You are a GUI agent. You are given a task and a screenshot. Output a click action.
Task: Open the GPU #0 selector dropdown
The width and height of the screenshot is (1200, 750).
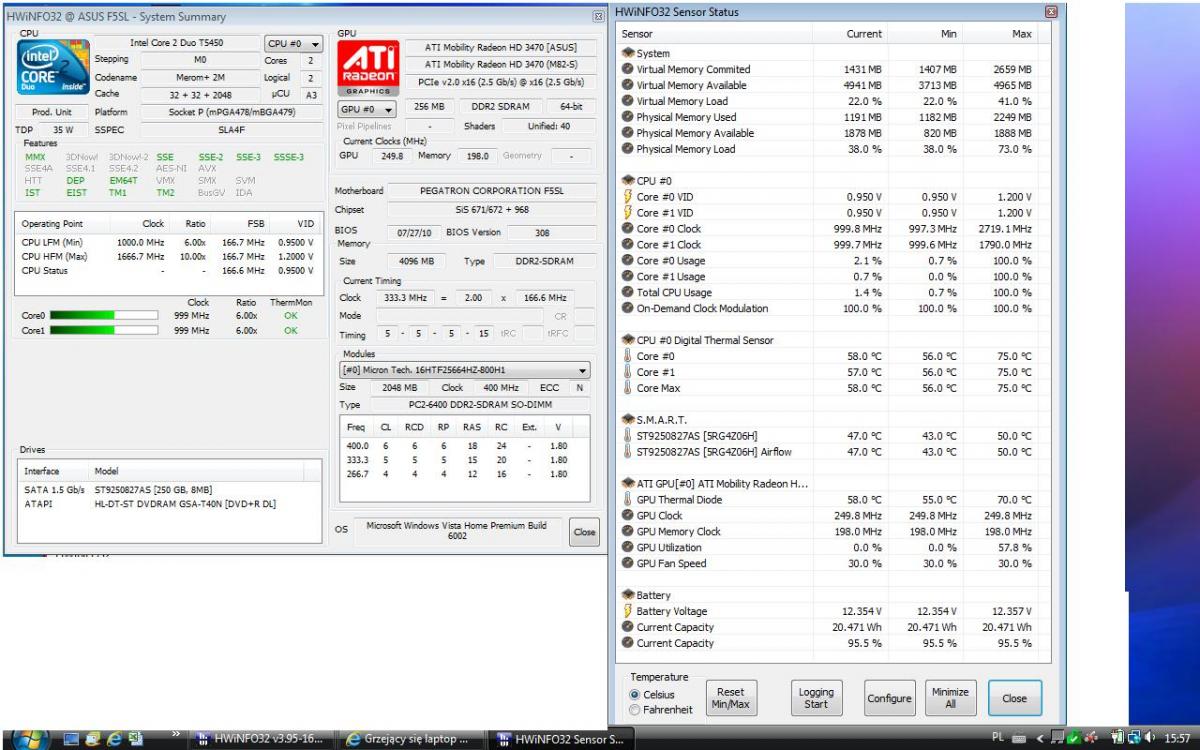[x=367, y=109]
